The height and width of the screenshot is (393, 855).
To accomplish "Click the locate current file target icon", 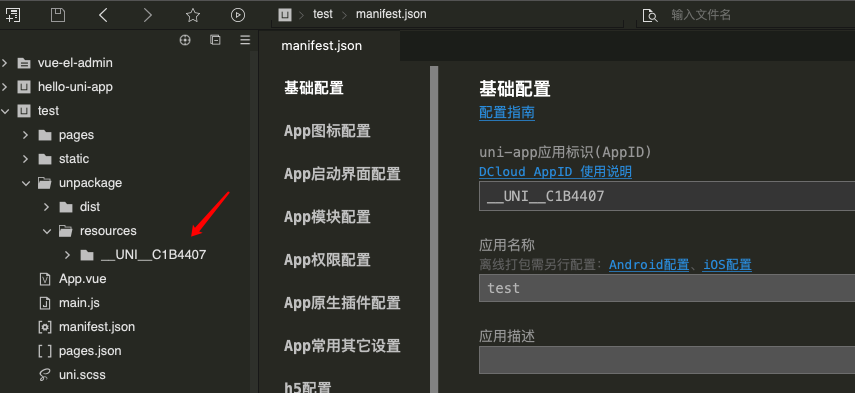I will tap(185, 40).
